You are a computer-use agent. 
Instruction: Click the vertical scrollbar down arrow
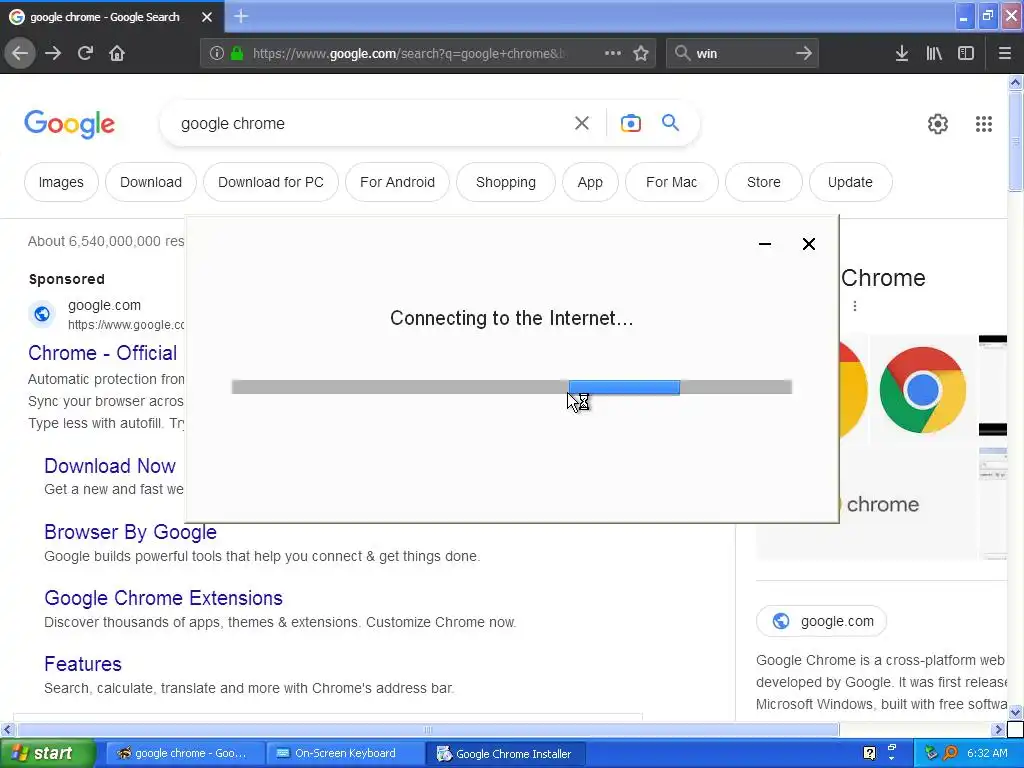click(x=1015, y=711)
